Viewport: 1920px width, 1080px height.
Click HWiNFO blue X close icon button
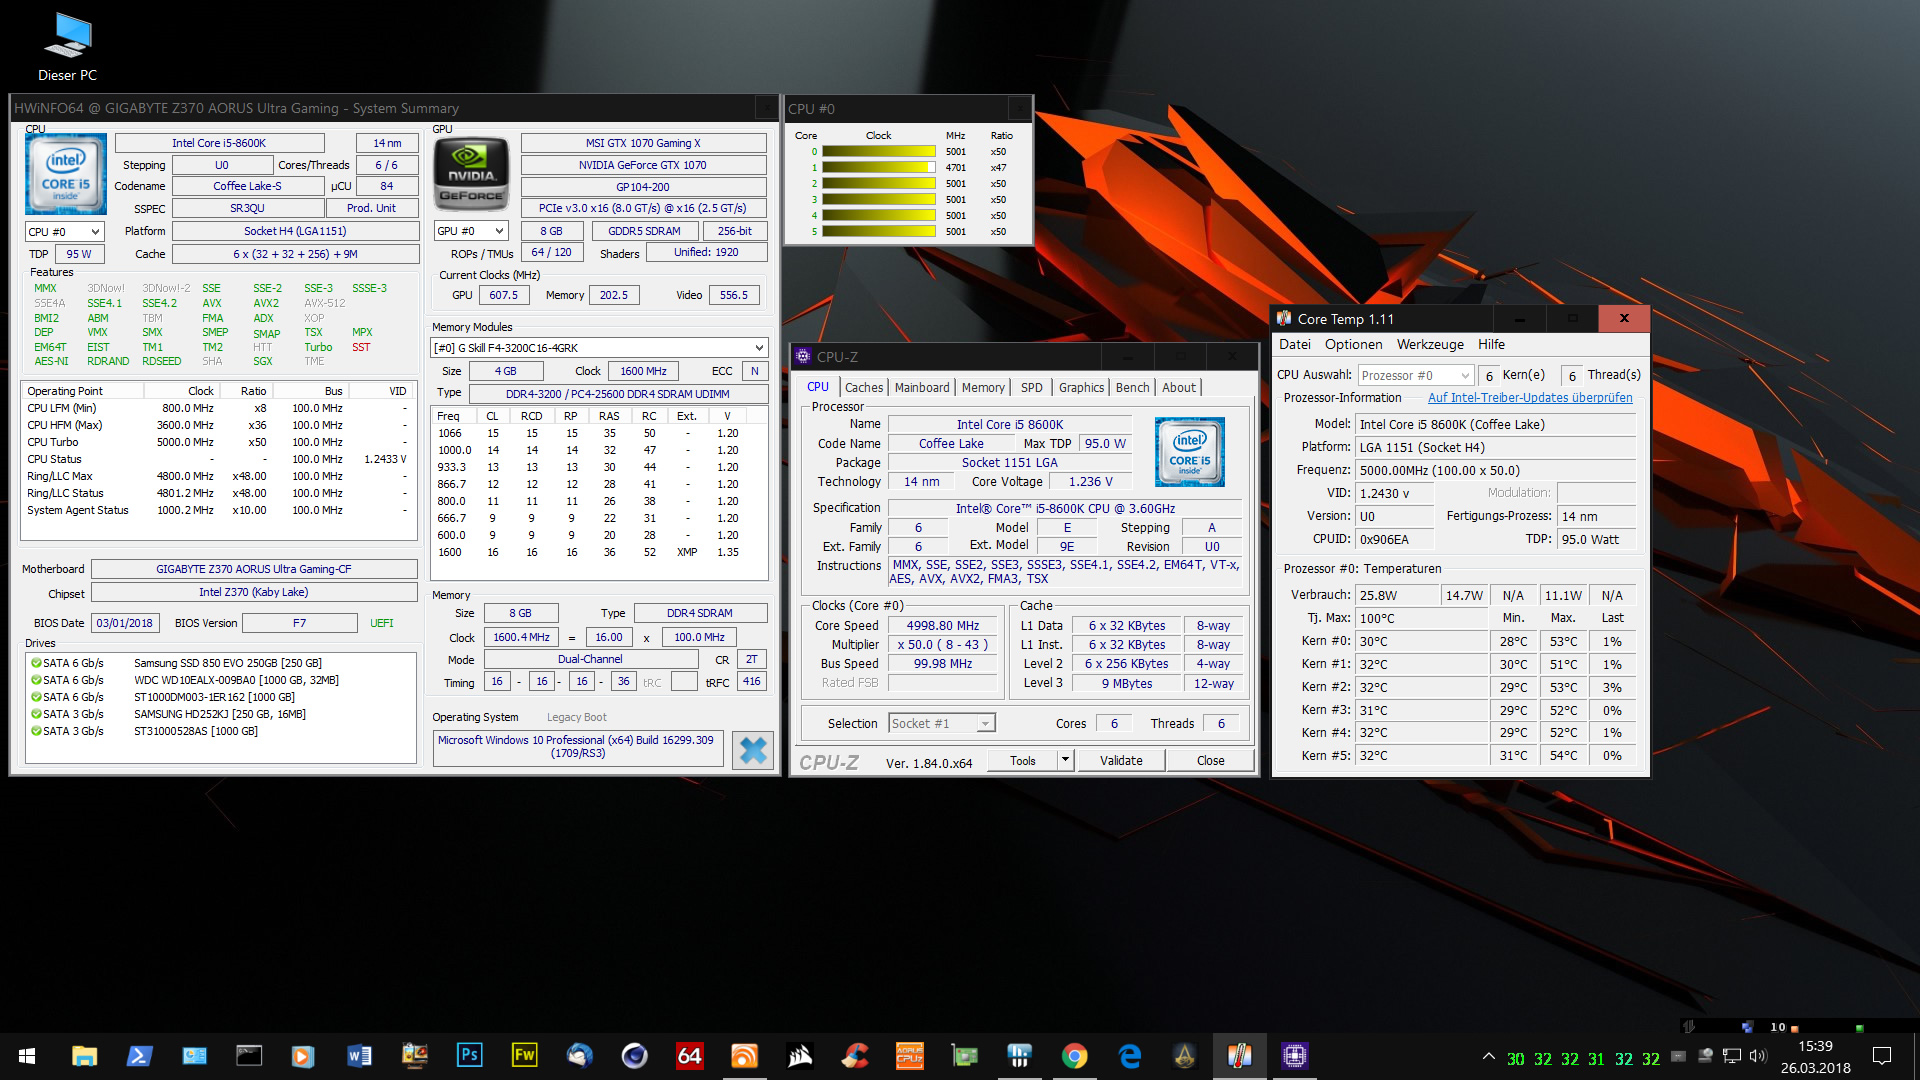click(x=752, y=750)
